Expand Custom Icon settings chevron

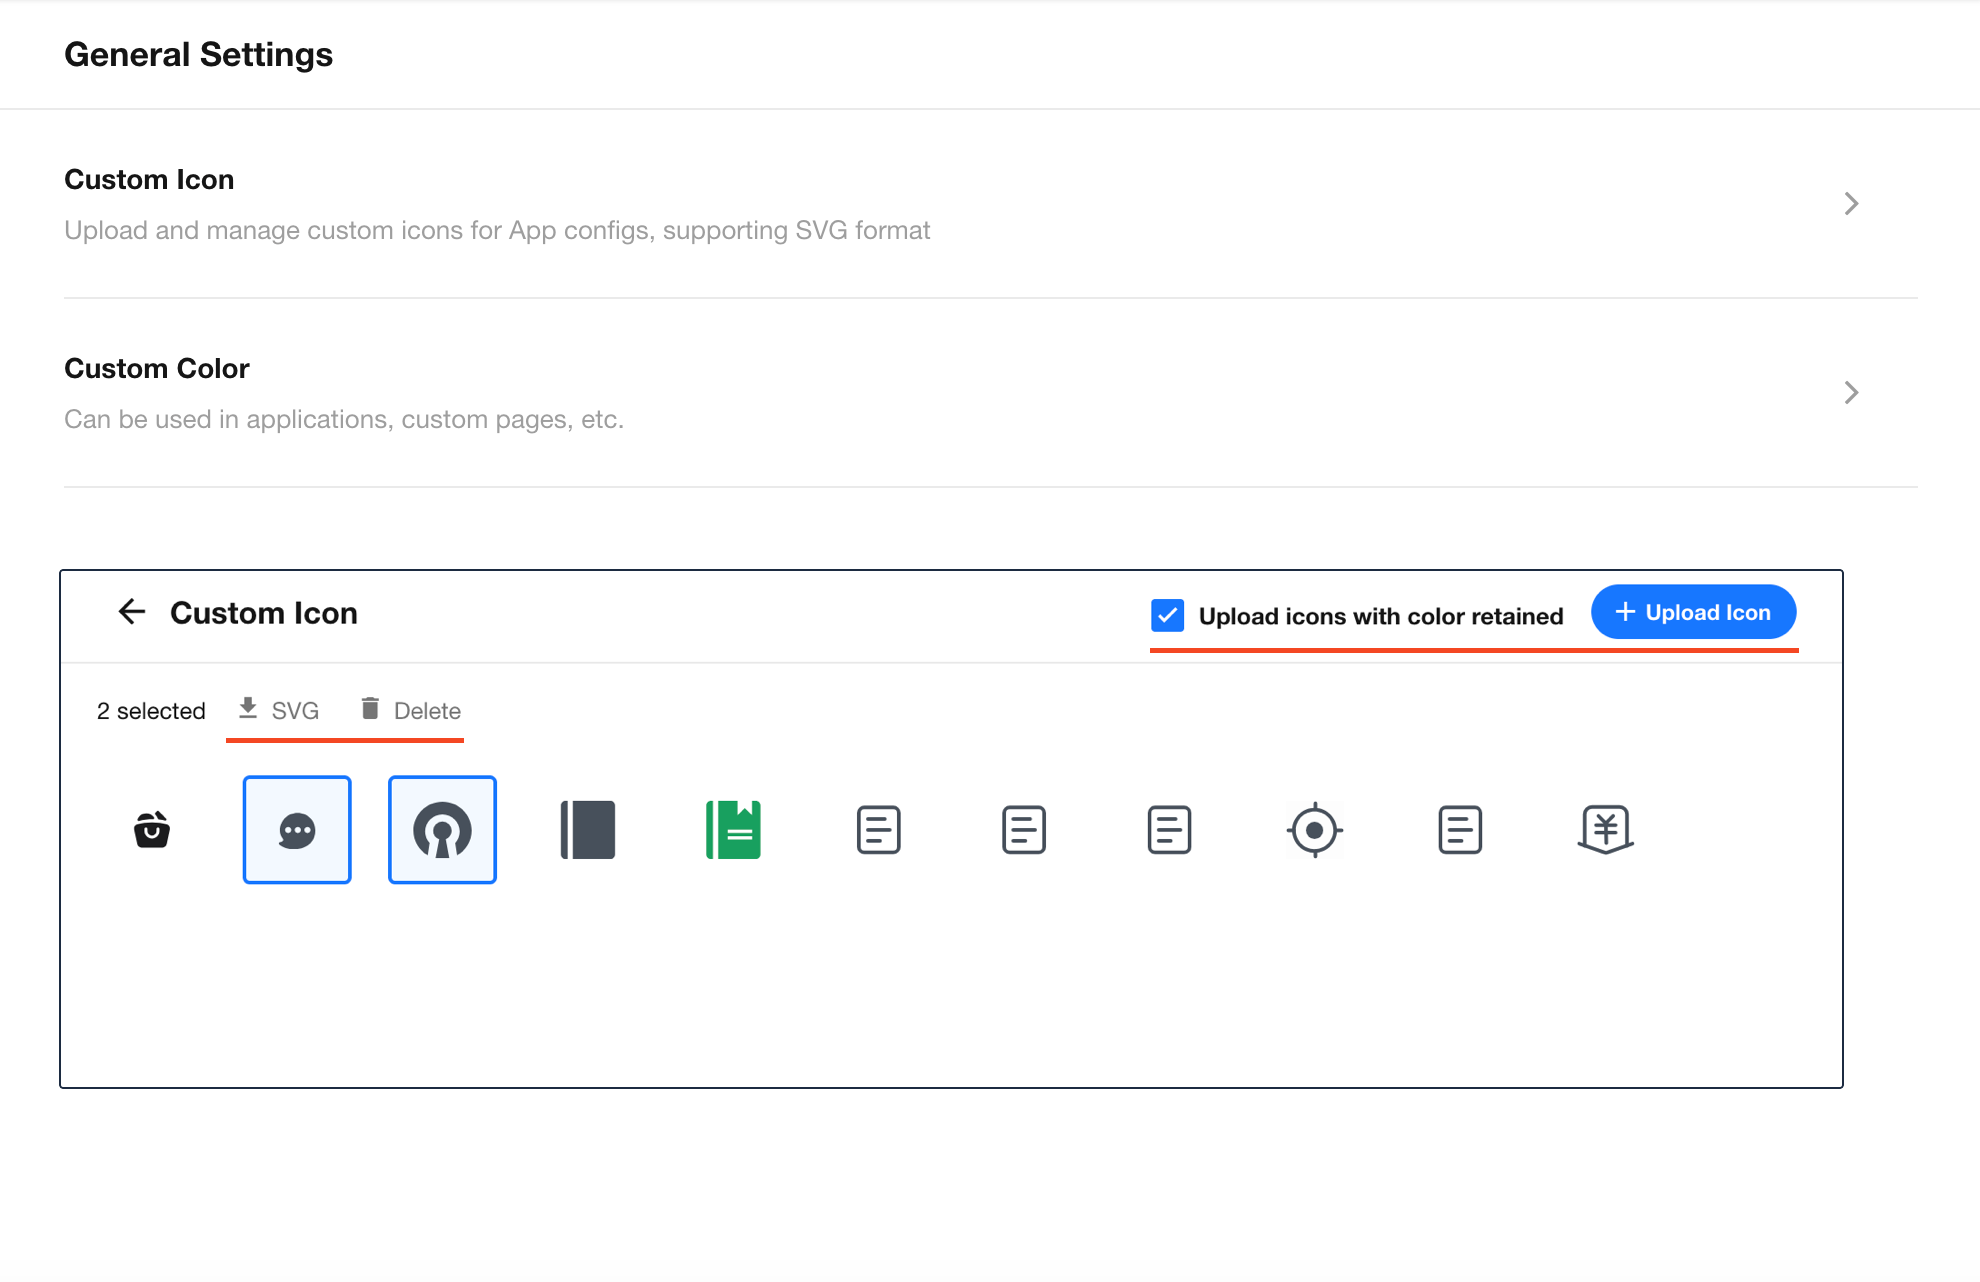(x=1851, y=204)
